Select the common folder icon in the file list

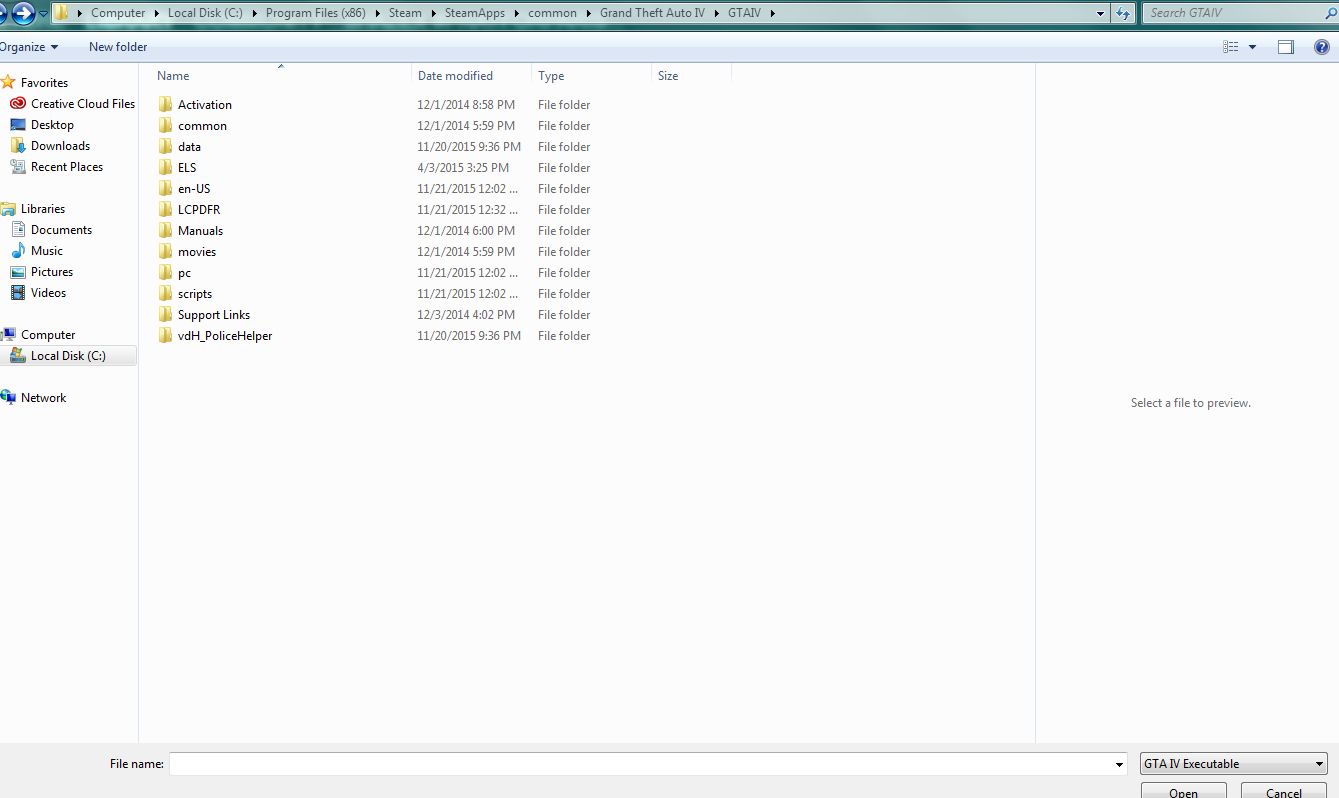[166, 125]
